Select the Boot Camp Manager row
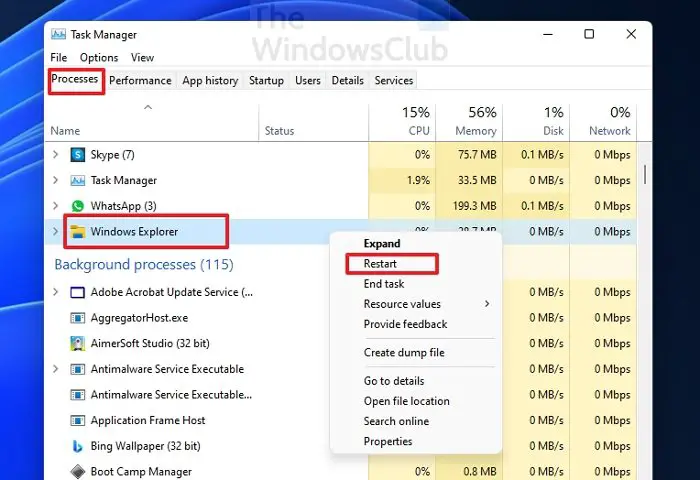Screen dimensions: 700x480 (141, 472)
